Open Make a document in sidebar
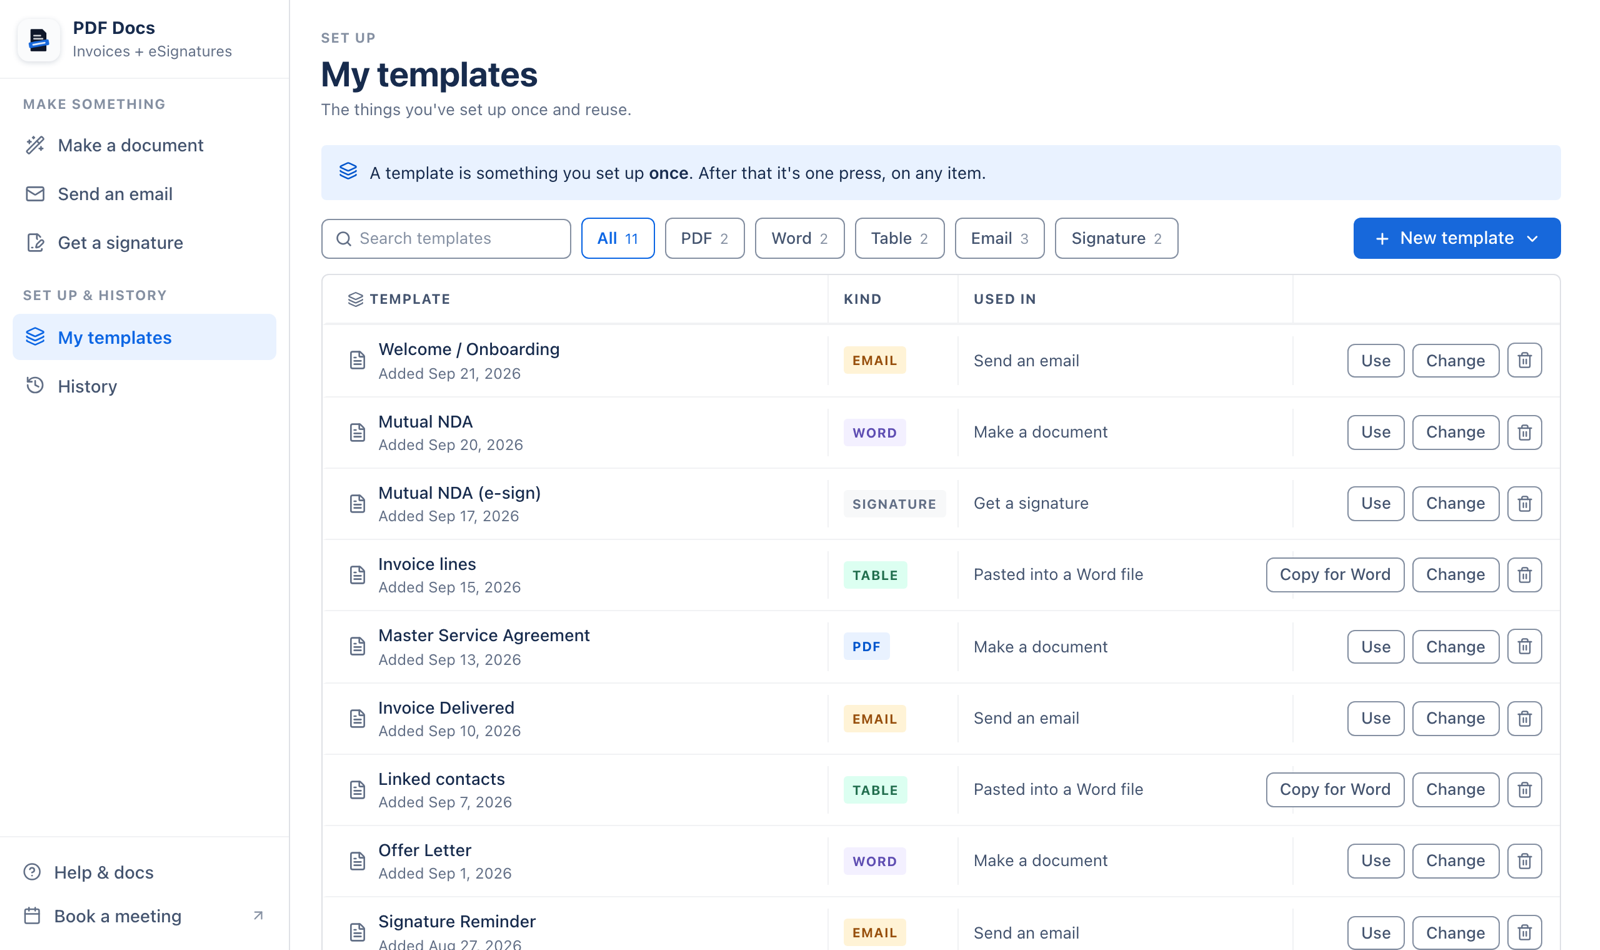 [144, 145]
